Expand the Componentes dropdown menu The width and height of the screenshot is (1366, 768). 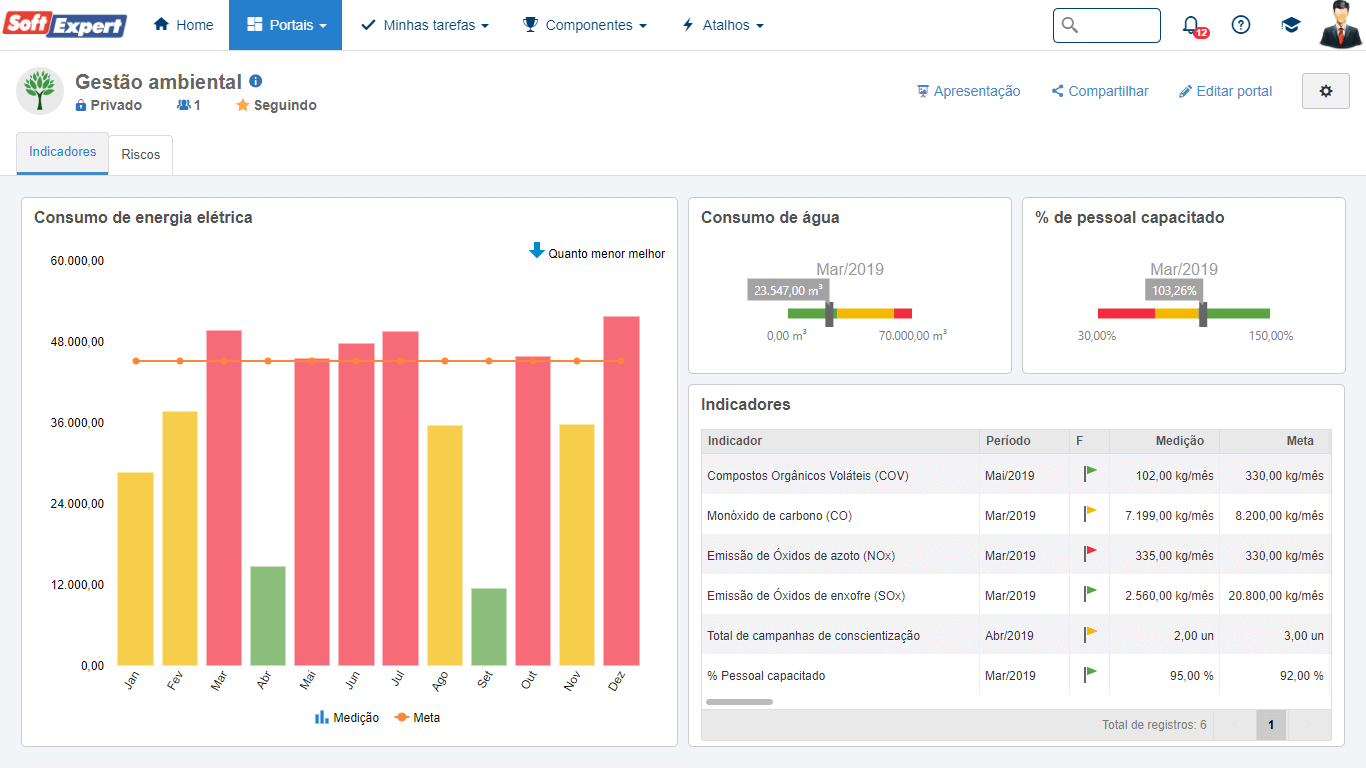click(585, 25)
